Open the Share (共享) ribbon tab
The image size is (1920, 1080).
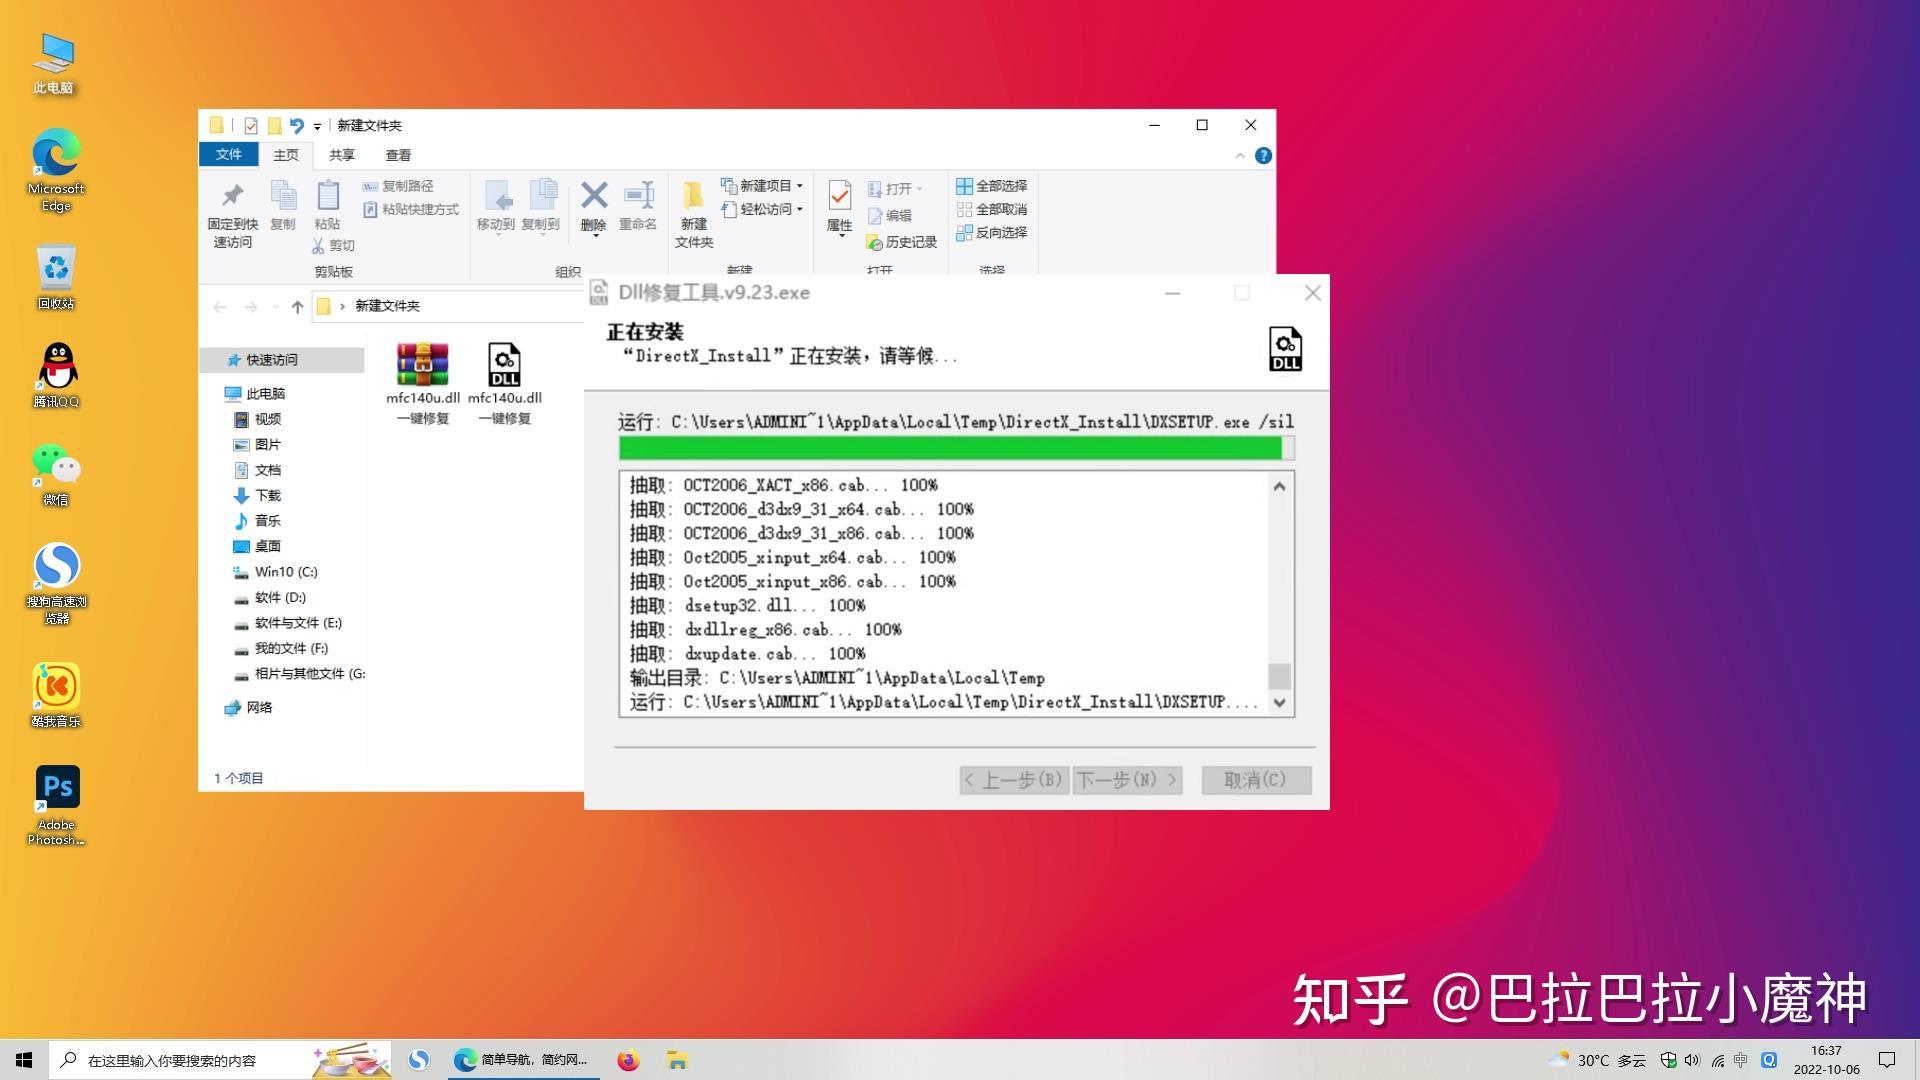(x=342, y=155)
